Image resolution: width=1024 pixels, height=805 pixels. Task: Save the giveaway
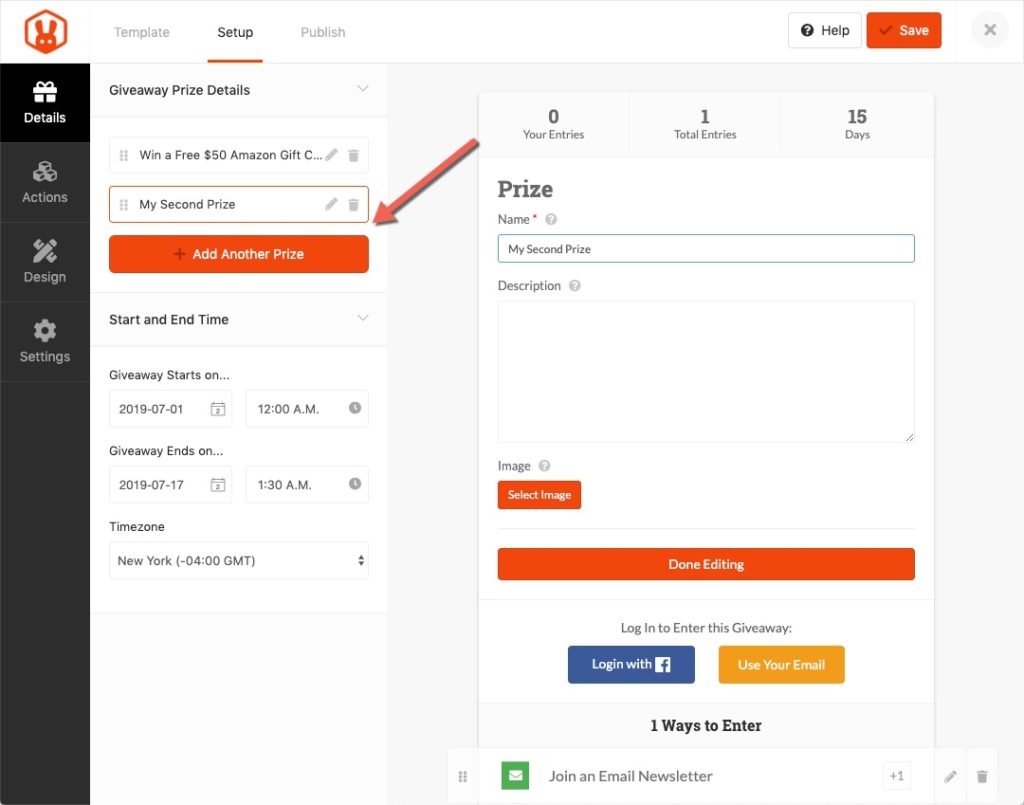coord(904,30)
